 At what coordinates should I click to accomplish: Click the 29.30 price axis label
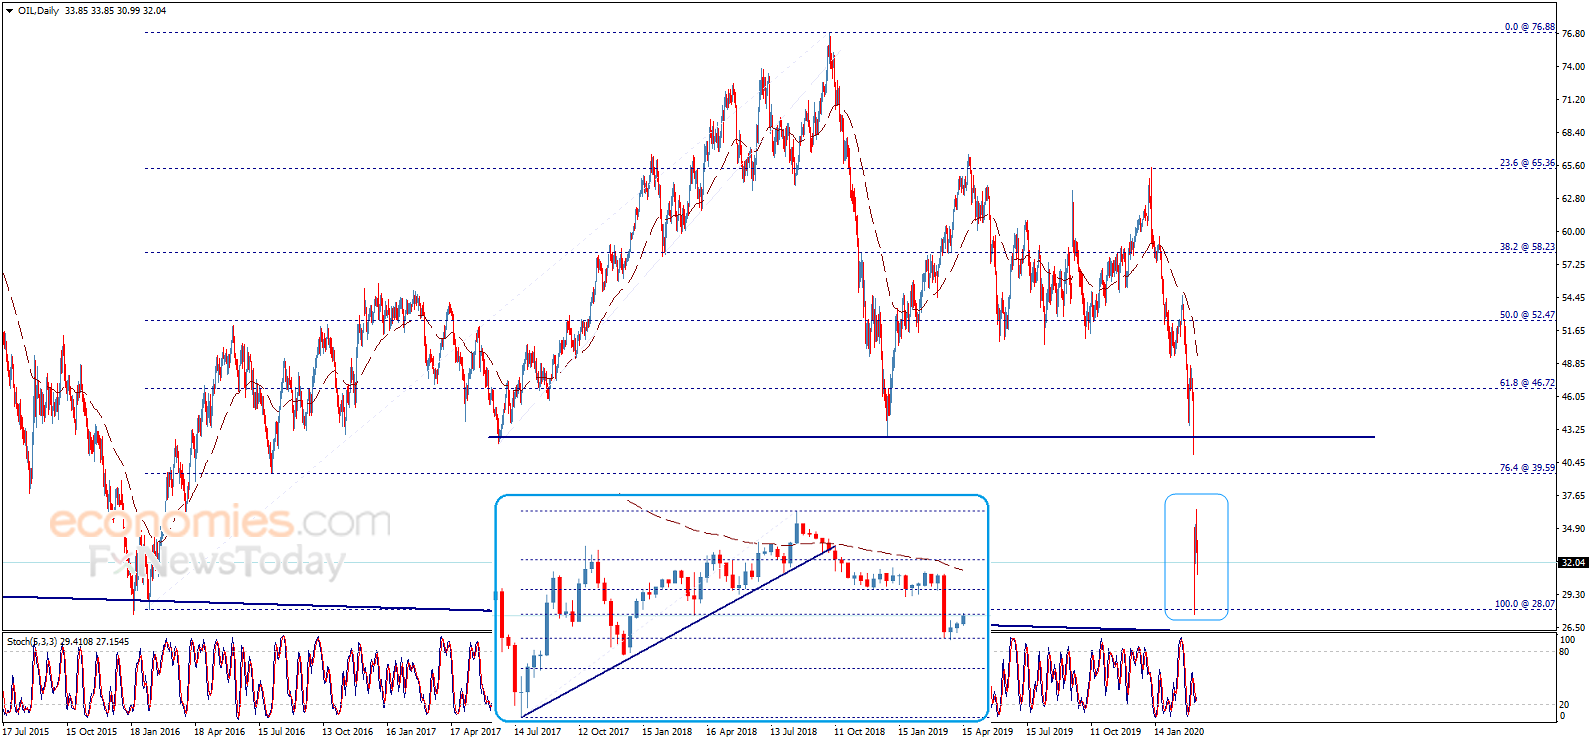[x=1573, y=595]
